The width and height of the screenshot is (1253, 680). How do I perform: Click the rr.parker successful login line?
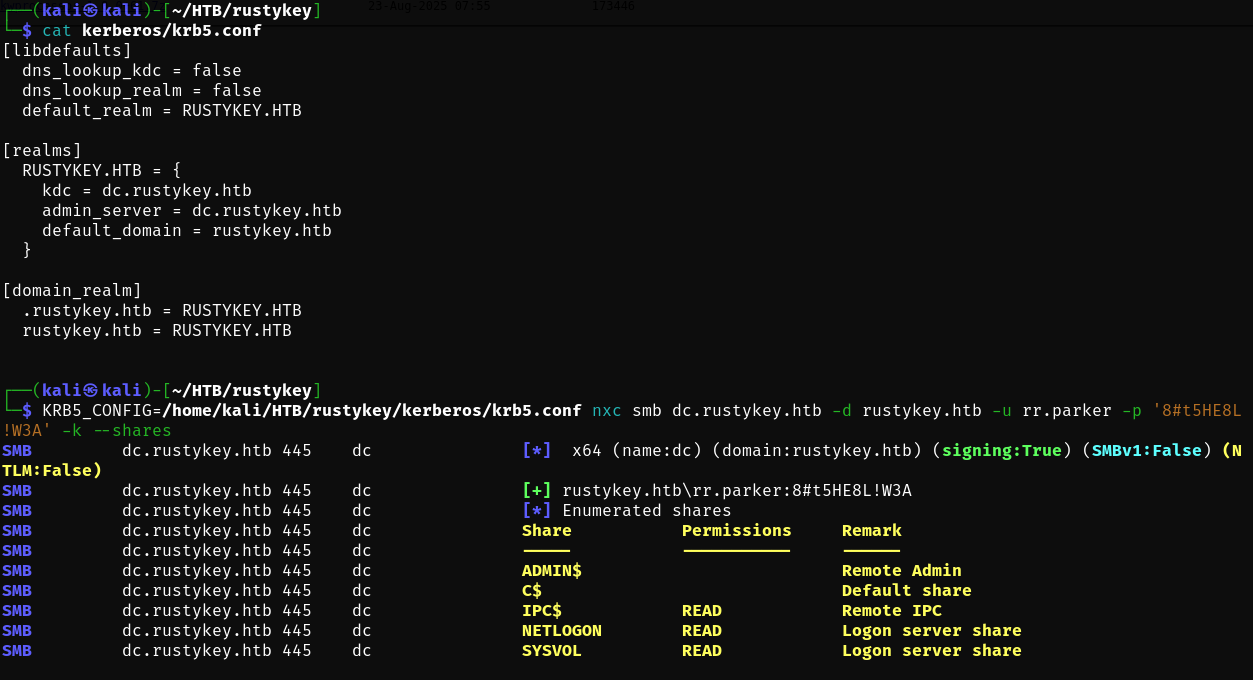click(736, 491)
